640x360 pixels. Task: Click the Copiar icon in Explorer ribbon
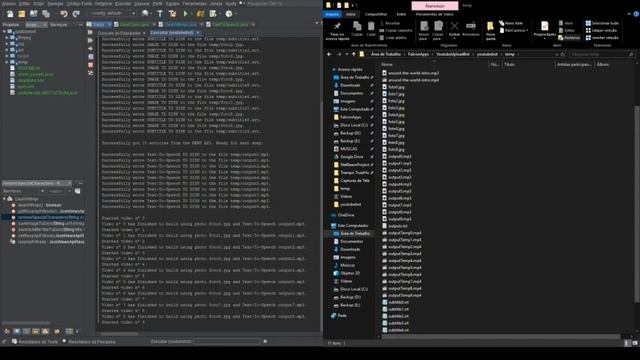pos(357,27)
